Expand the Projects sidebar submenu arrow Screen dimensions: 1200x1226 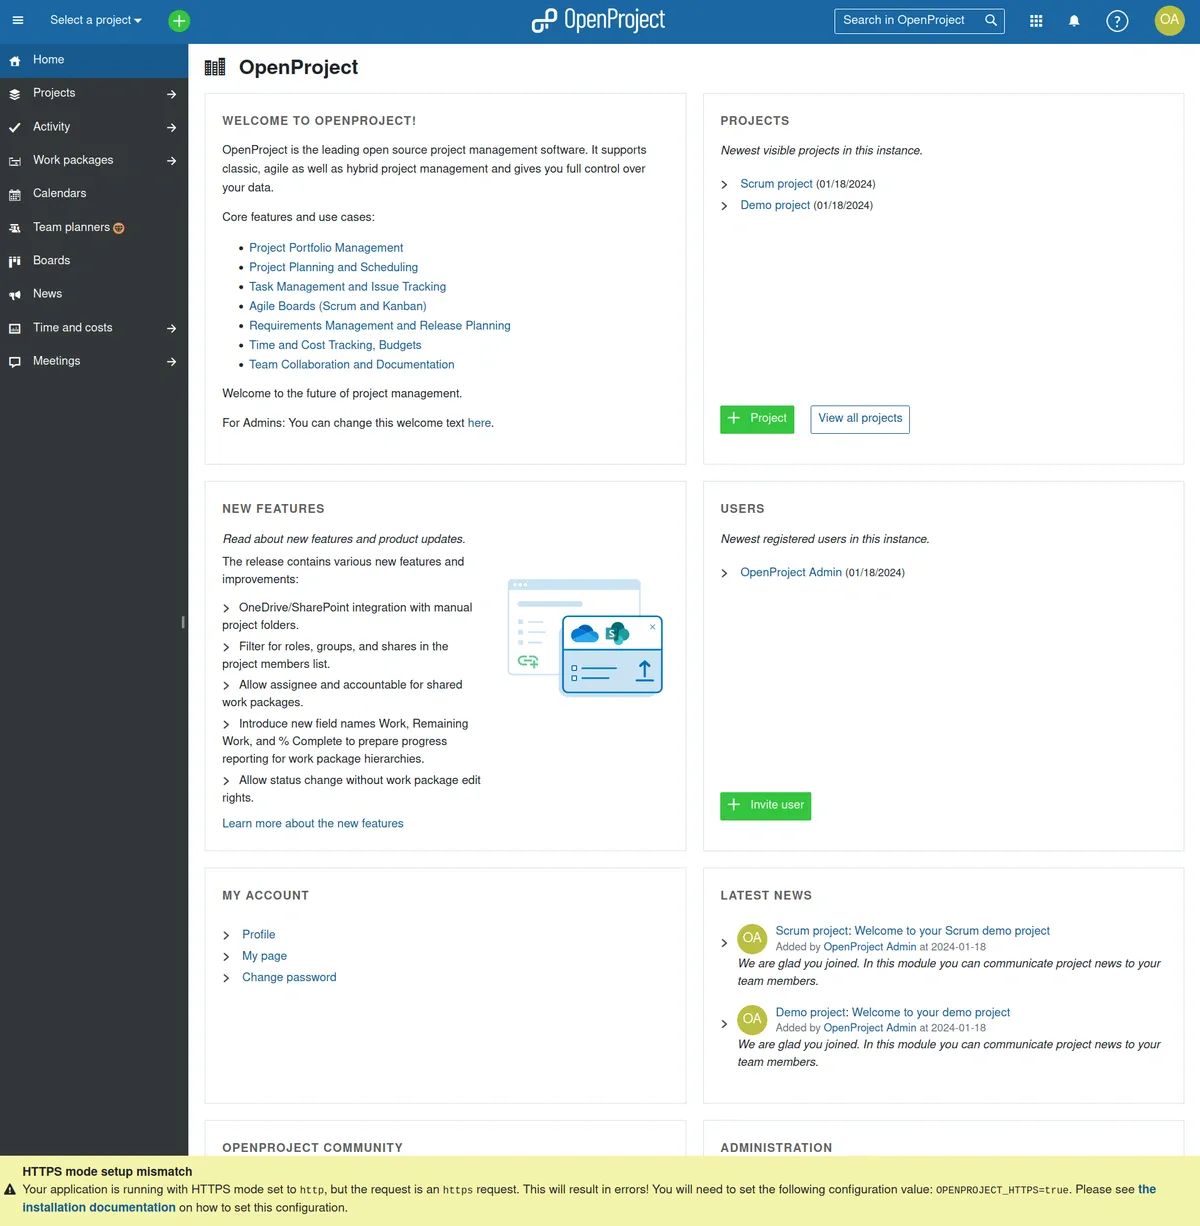(x=172, y=94)
